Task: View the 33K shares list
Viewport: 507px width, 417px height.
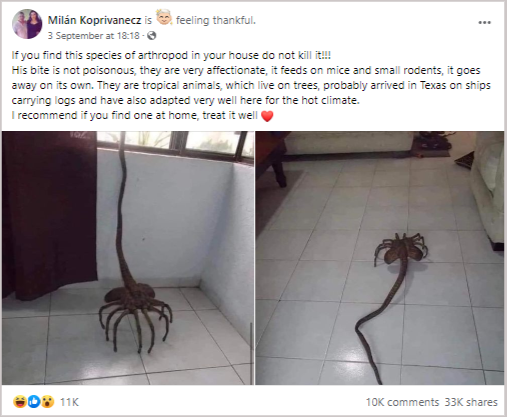Action: tap(471, 402)
